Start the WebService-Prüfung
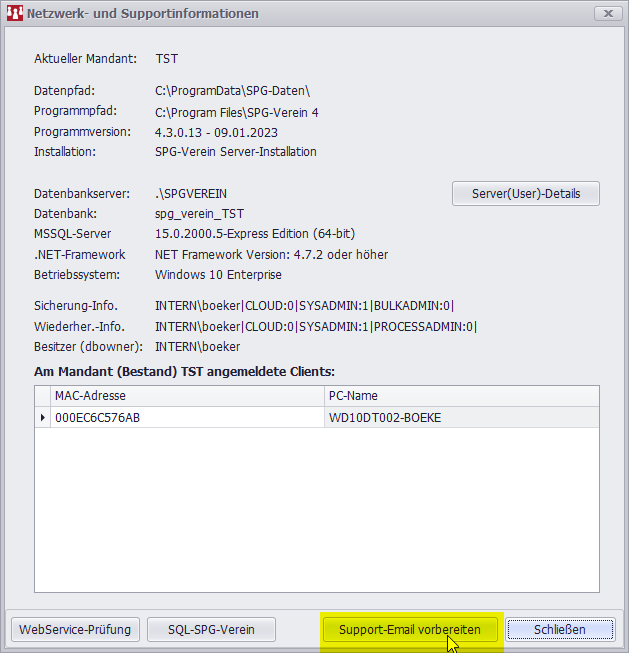 click(x=75, y=629)
